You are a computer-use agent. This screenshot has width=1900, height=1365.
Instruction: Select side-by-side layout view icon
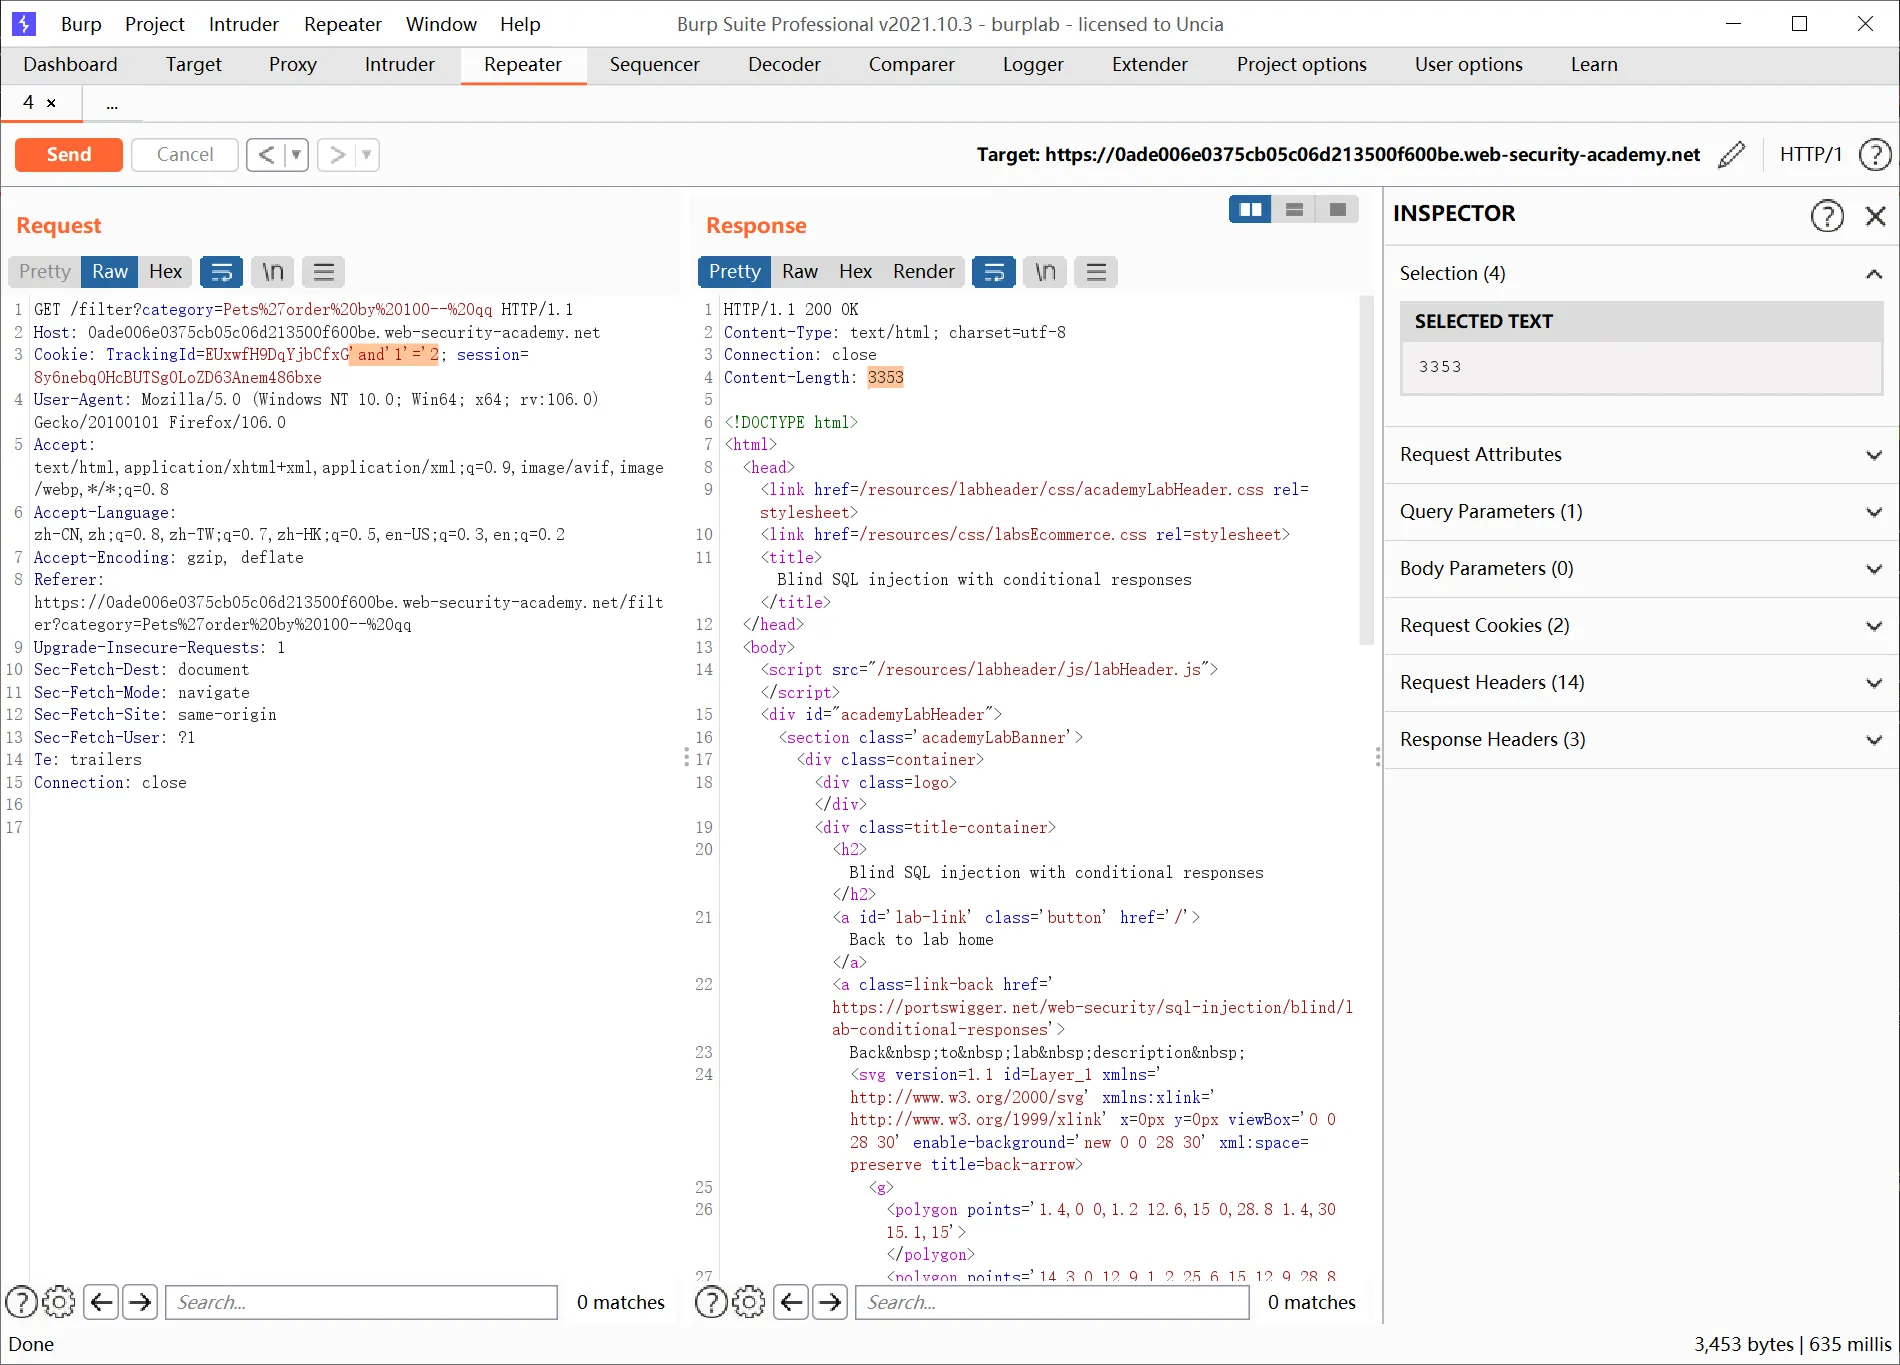1250,210
